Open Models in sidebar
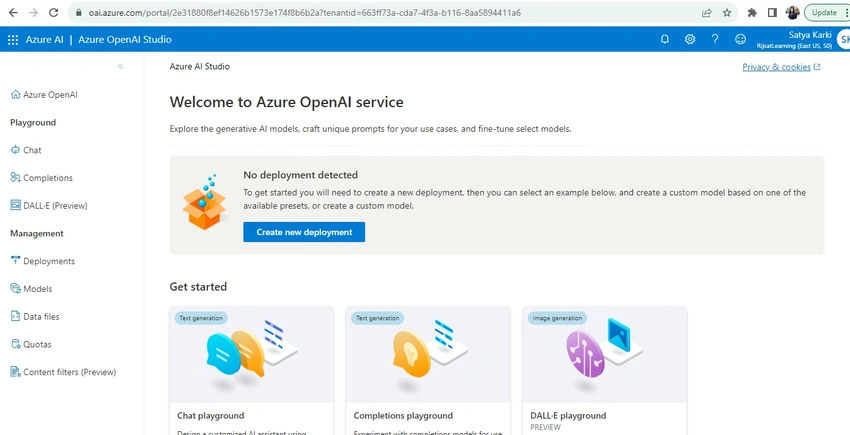The image size is (850, 435). pos(31,289)
